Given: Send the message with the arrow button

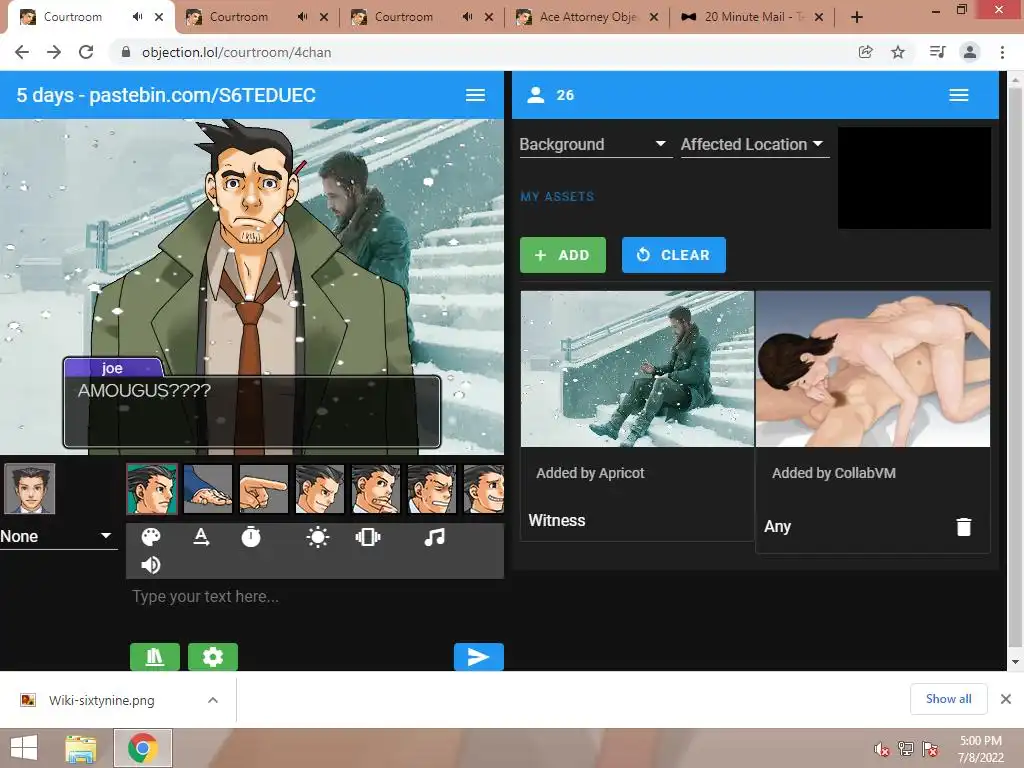Looking at the screenshot, I should 479,656.
